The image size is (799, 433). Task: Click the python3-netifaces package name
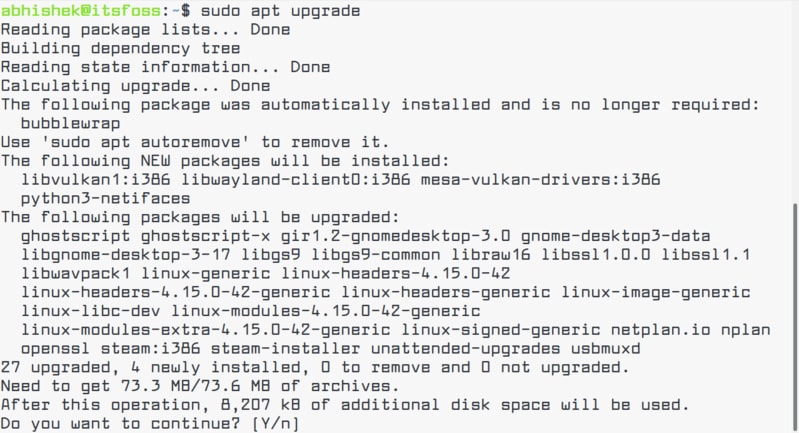[105, 199]
